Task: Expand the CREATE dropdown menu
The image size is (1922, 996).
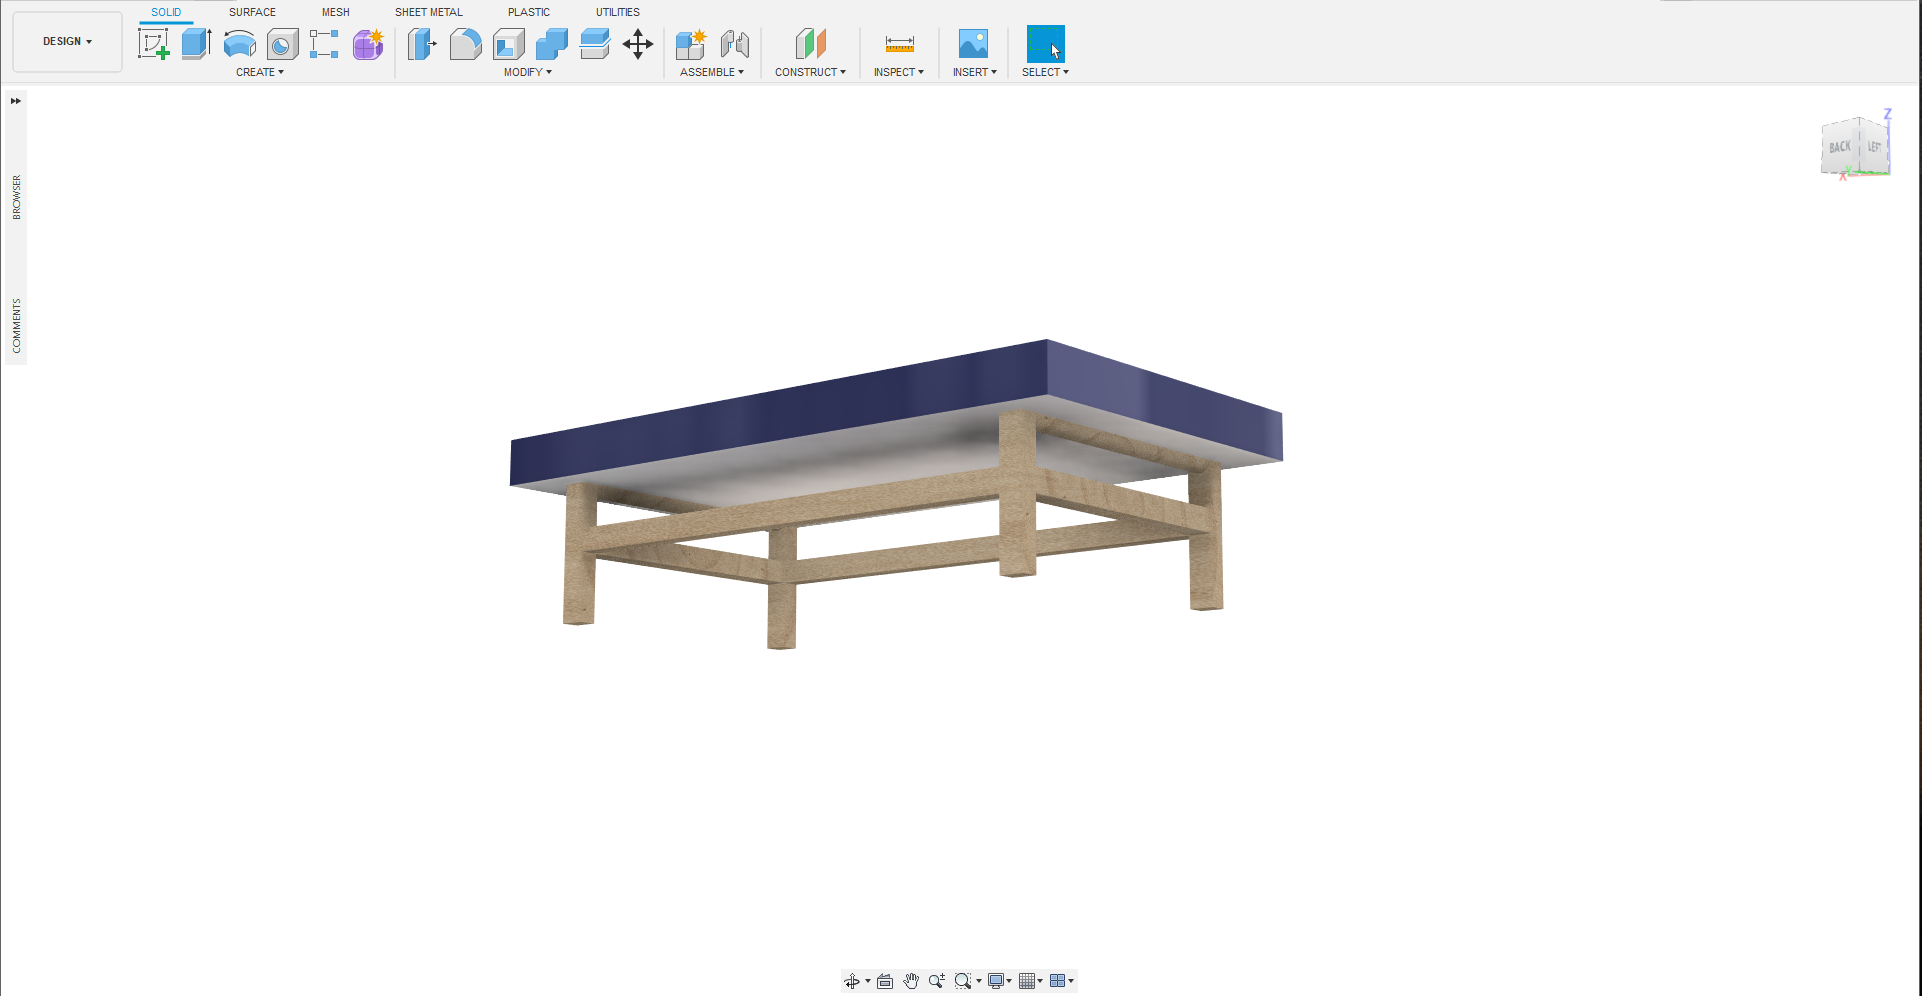Action: [x=259, y=72]
